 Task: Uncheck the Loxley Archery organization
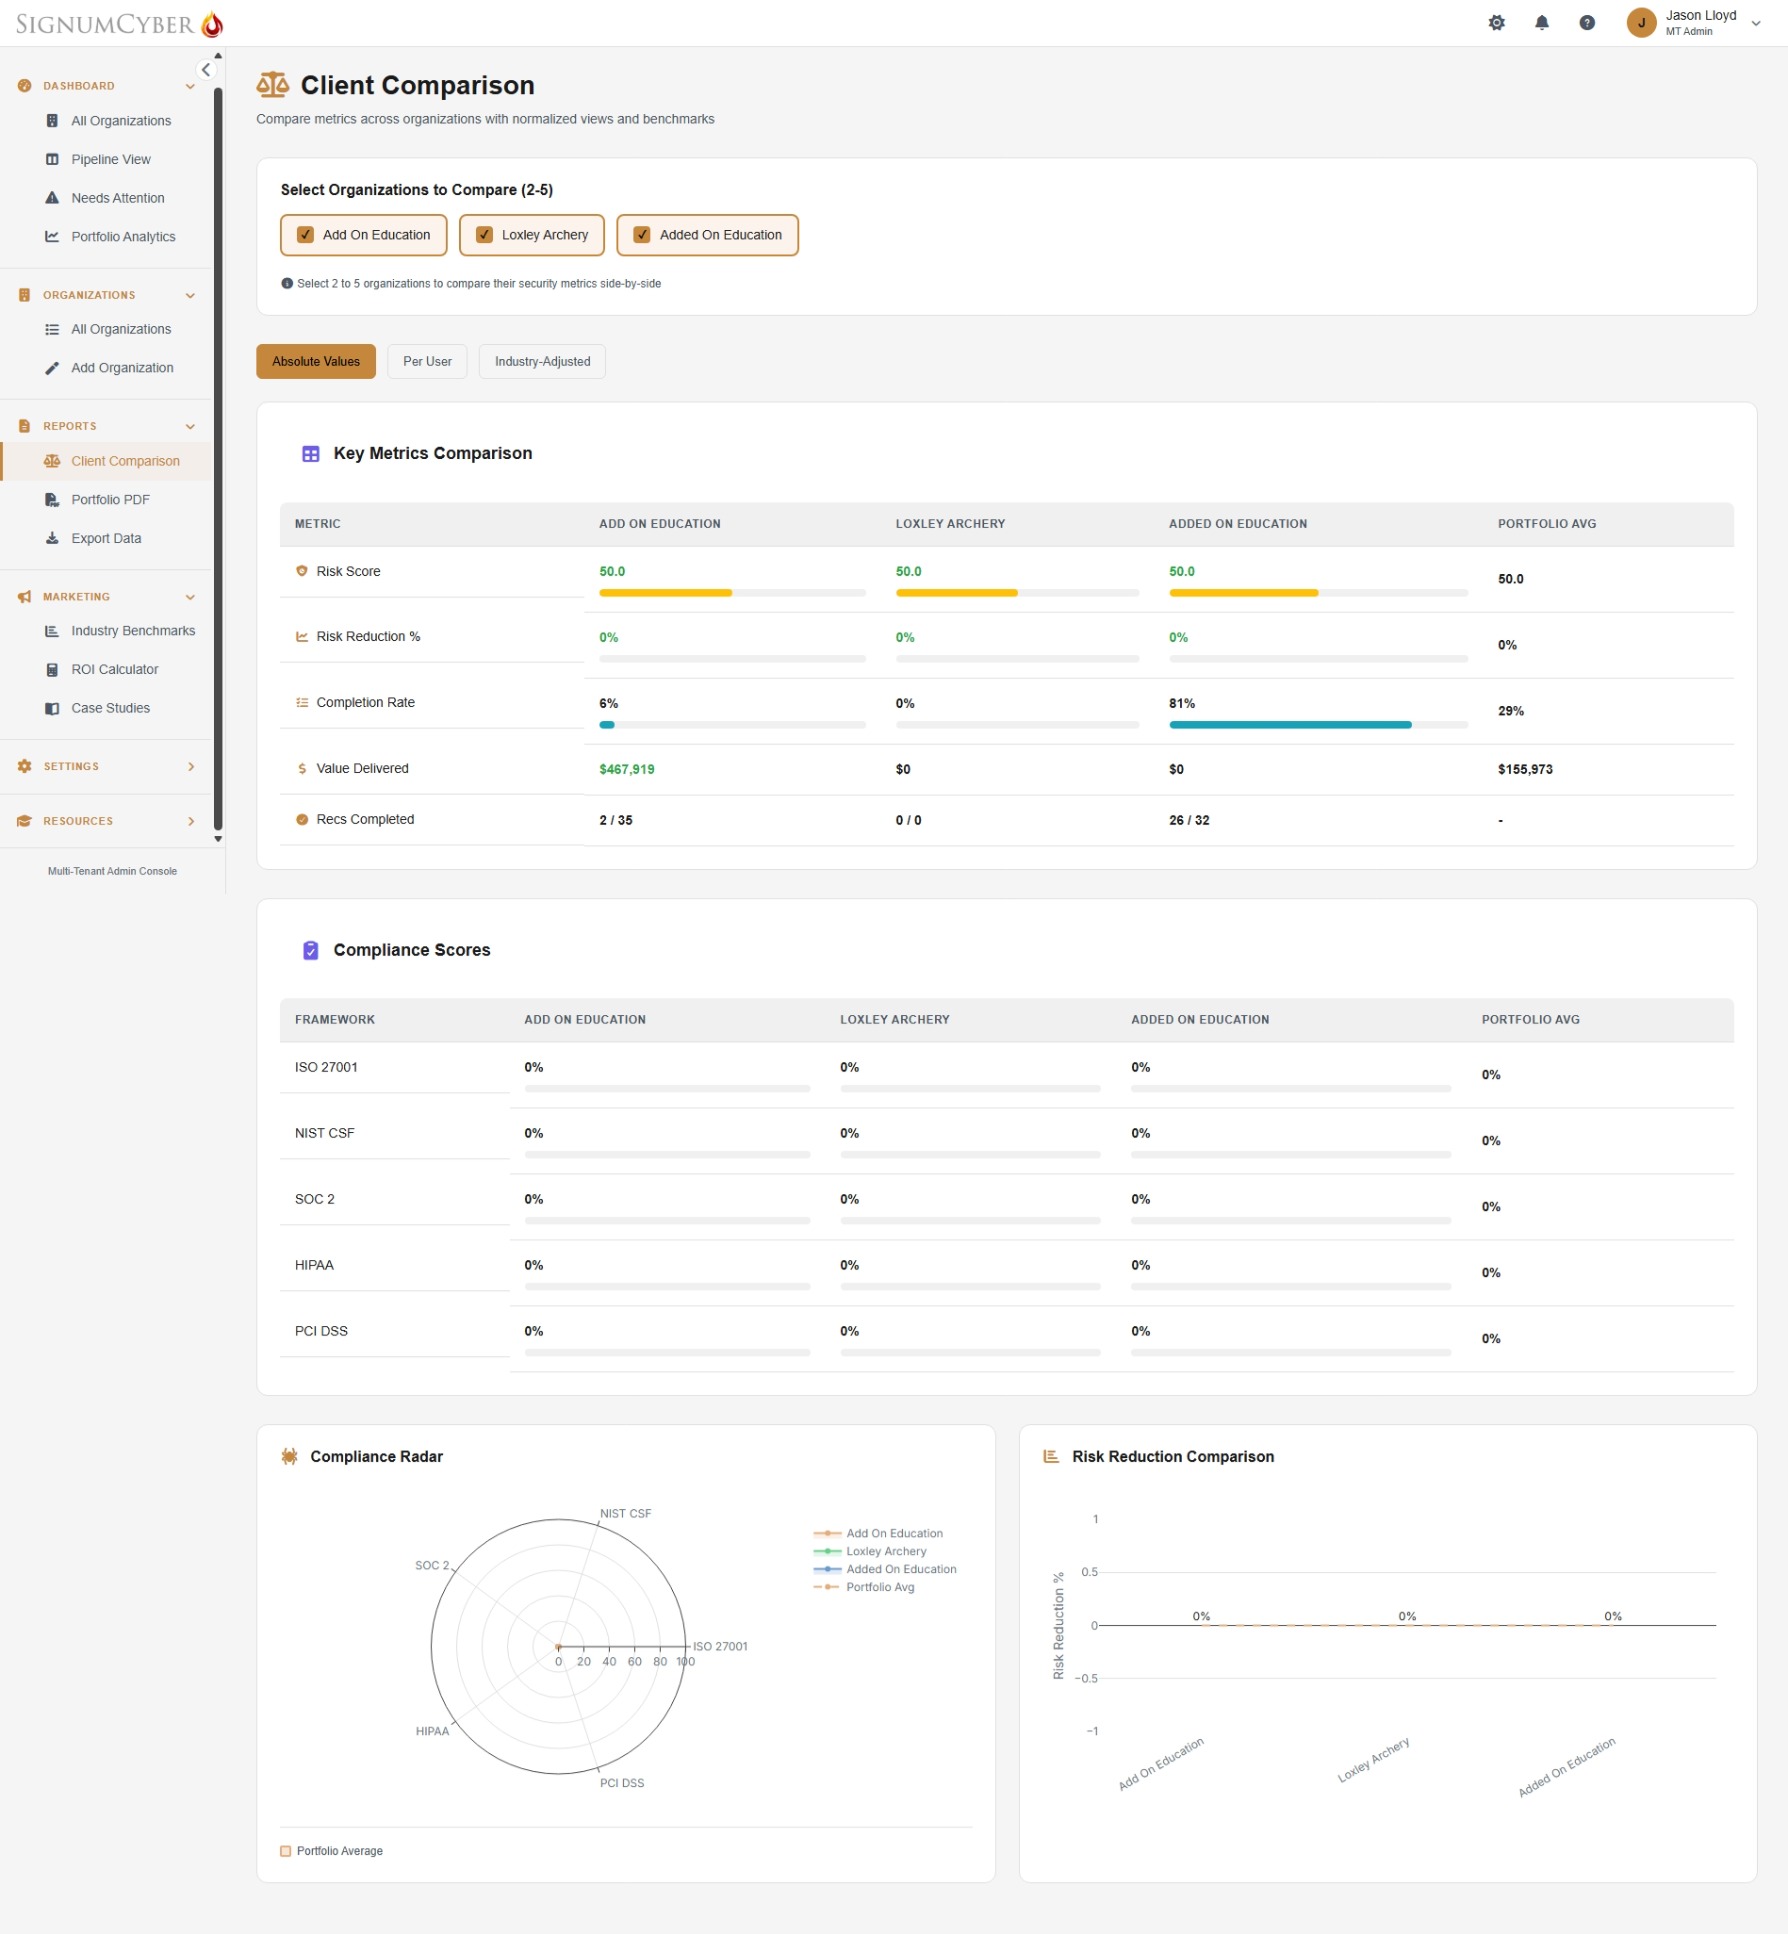[x=484, y=234]
